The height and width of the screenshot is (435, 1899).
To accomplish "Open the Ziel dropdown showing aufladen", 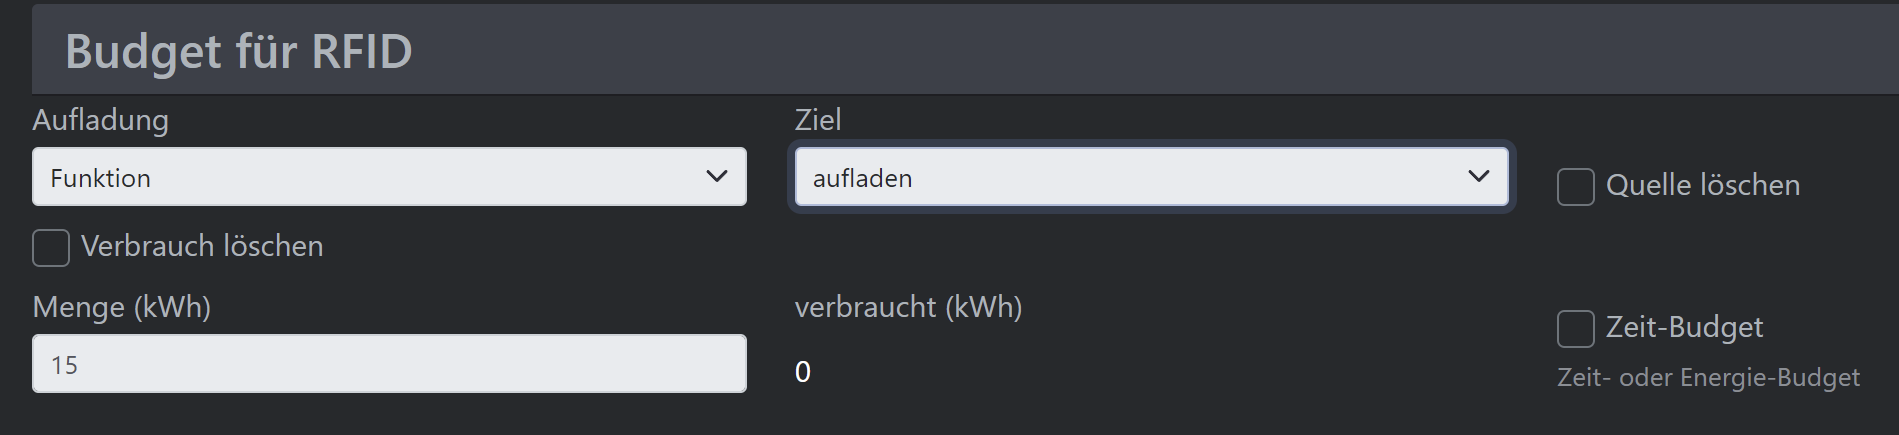I will tap(1150, 177).
